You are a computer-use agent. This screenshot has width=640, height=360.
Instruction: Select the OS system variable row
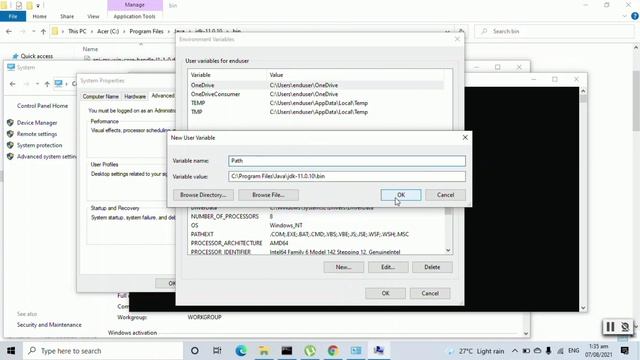(x=316, y=226)
